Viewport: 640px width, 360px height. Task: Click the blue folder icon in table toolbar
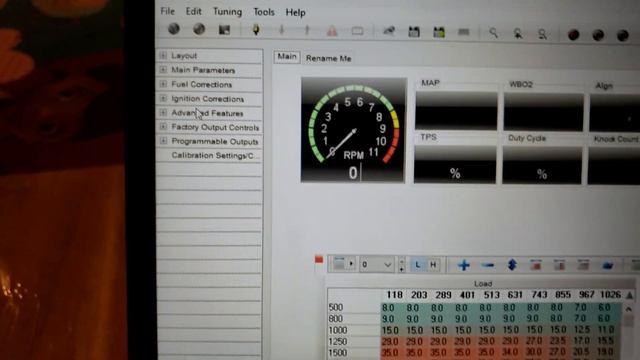[x=608, y=266]
